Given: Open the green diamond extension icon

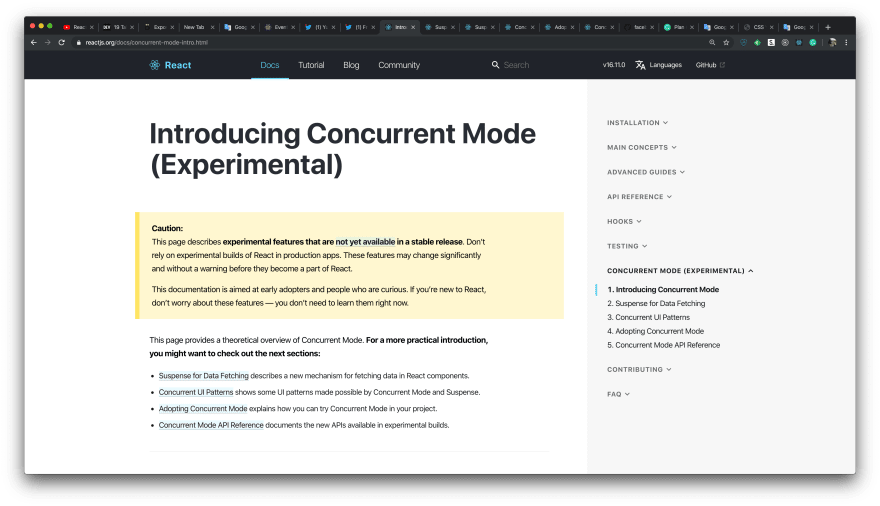Looking at the screenshot, I should click(x=758, y=43).
